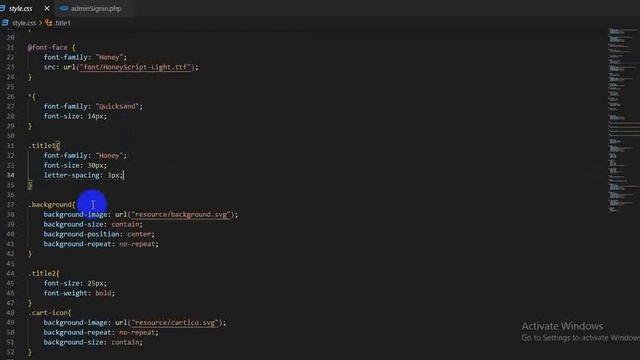Click the .title1 breadcrumb segment
Image resolution: width=640 pixels, height=360 pixels.
[x=62, y=23]
